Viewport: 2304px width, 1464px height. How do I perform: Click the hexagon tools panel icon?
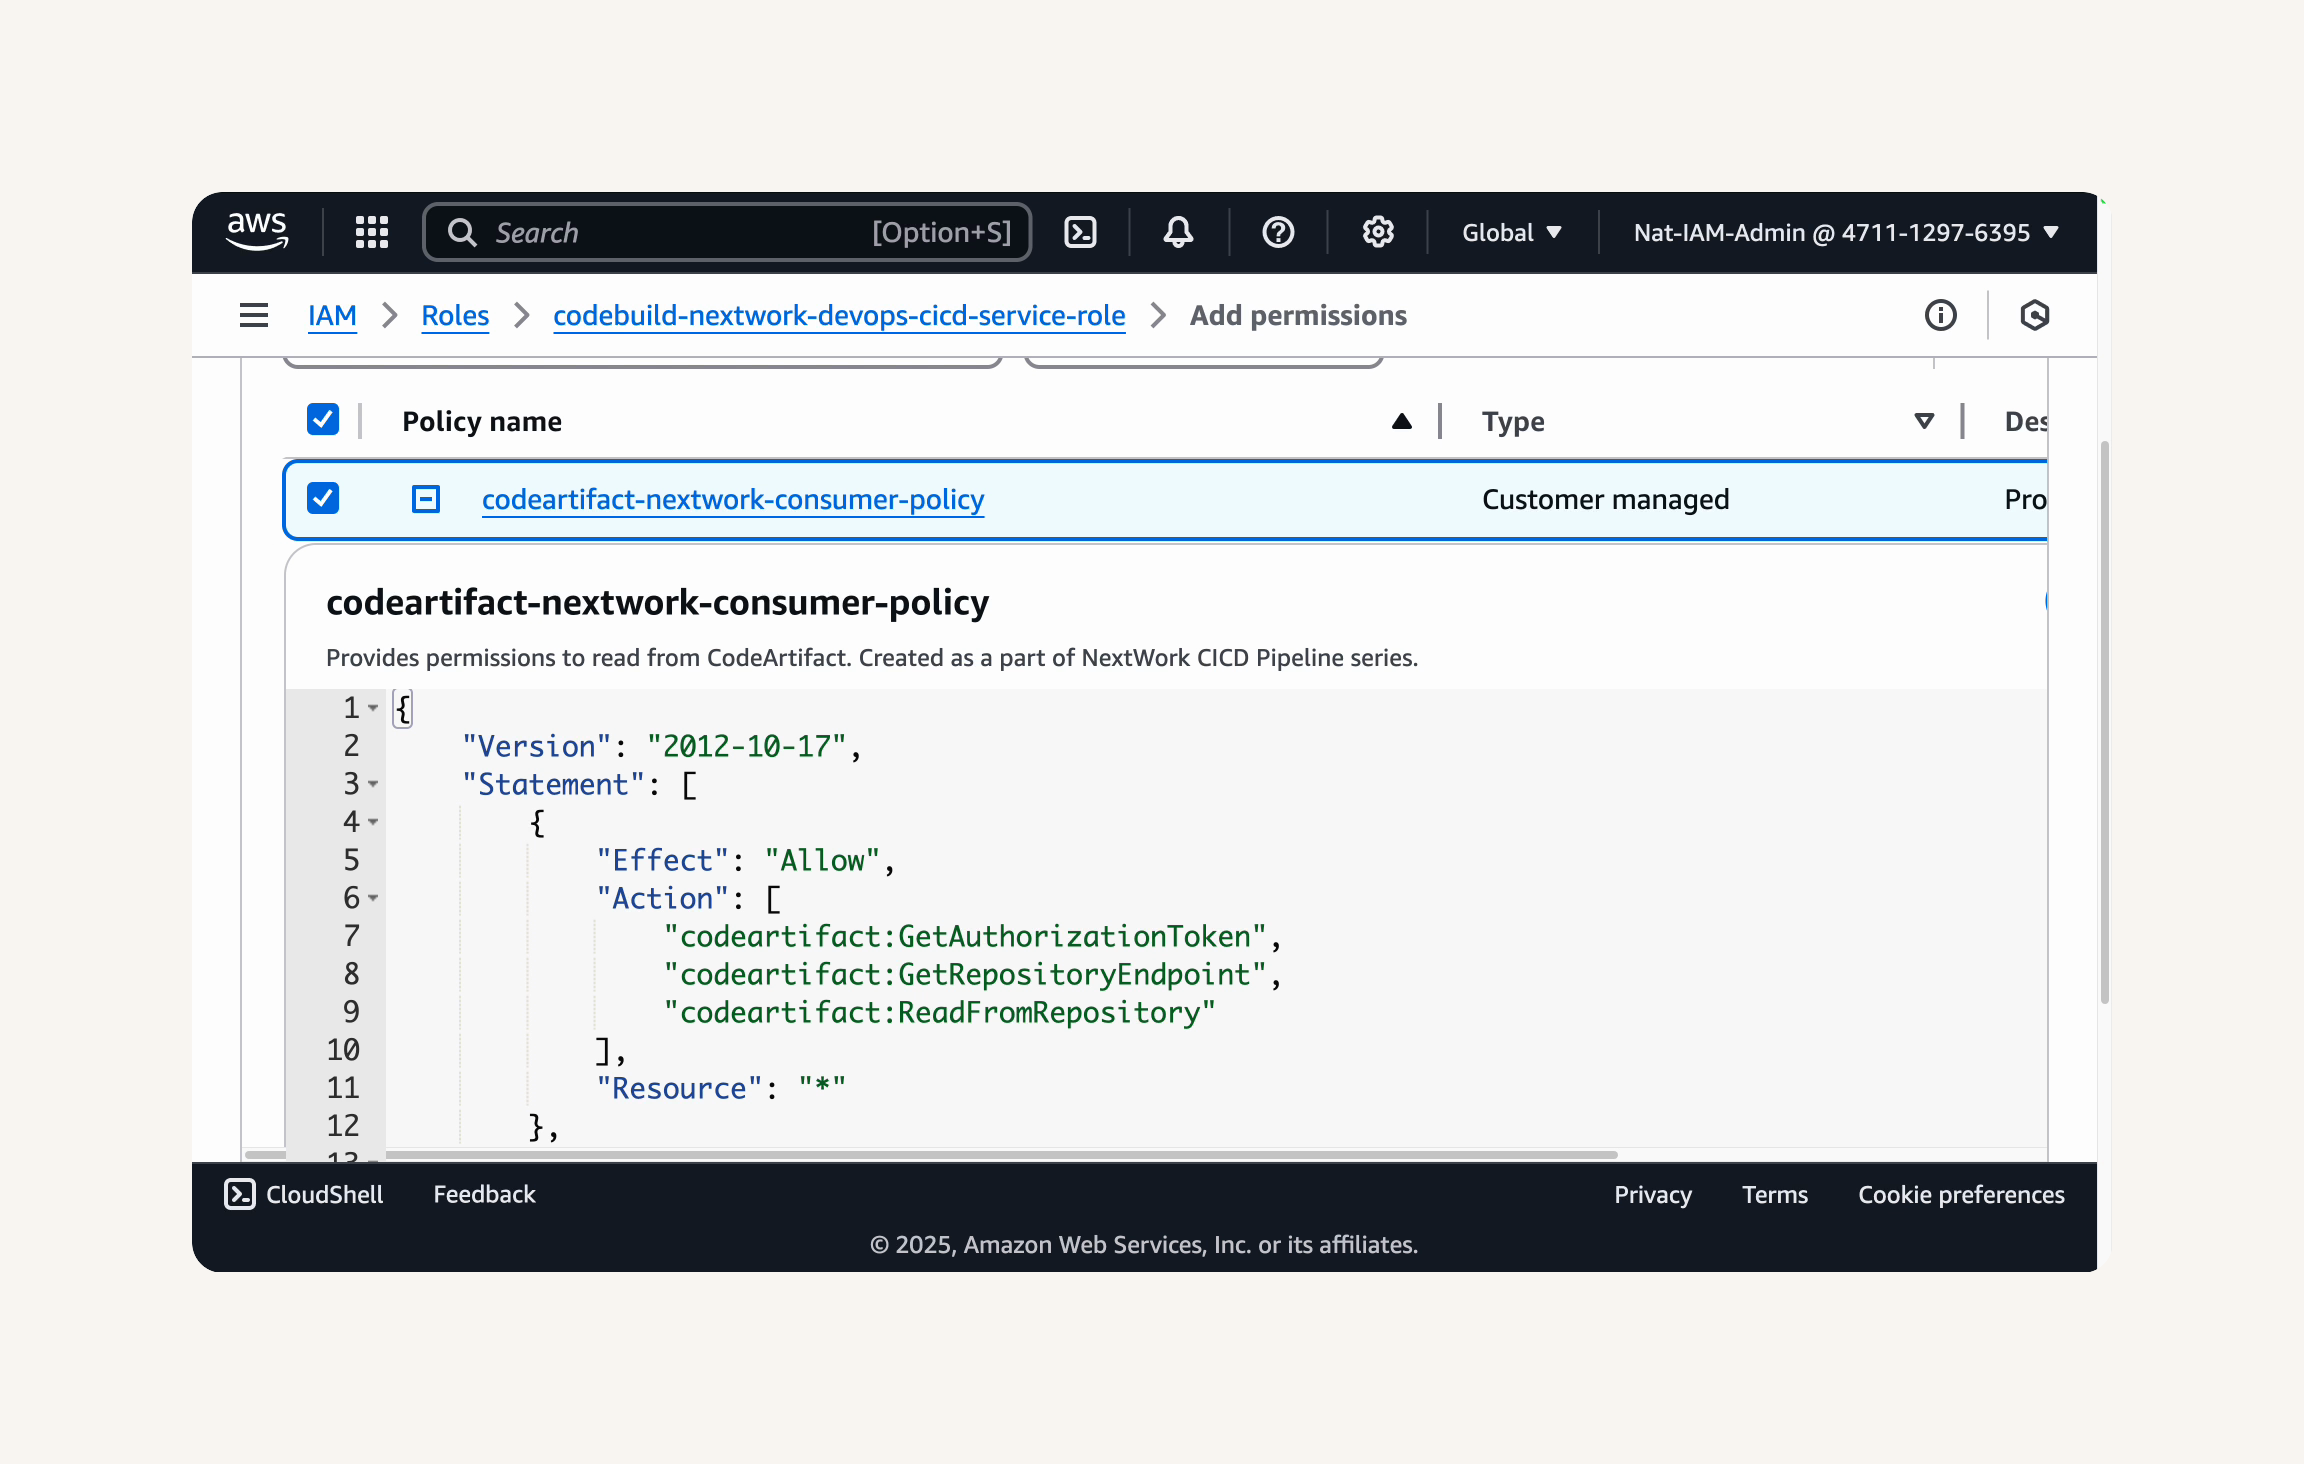point(2034,315)
